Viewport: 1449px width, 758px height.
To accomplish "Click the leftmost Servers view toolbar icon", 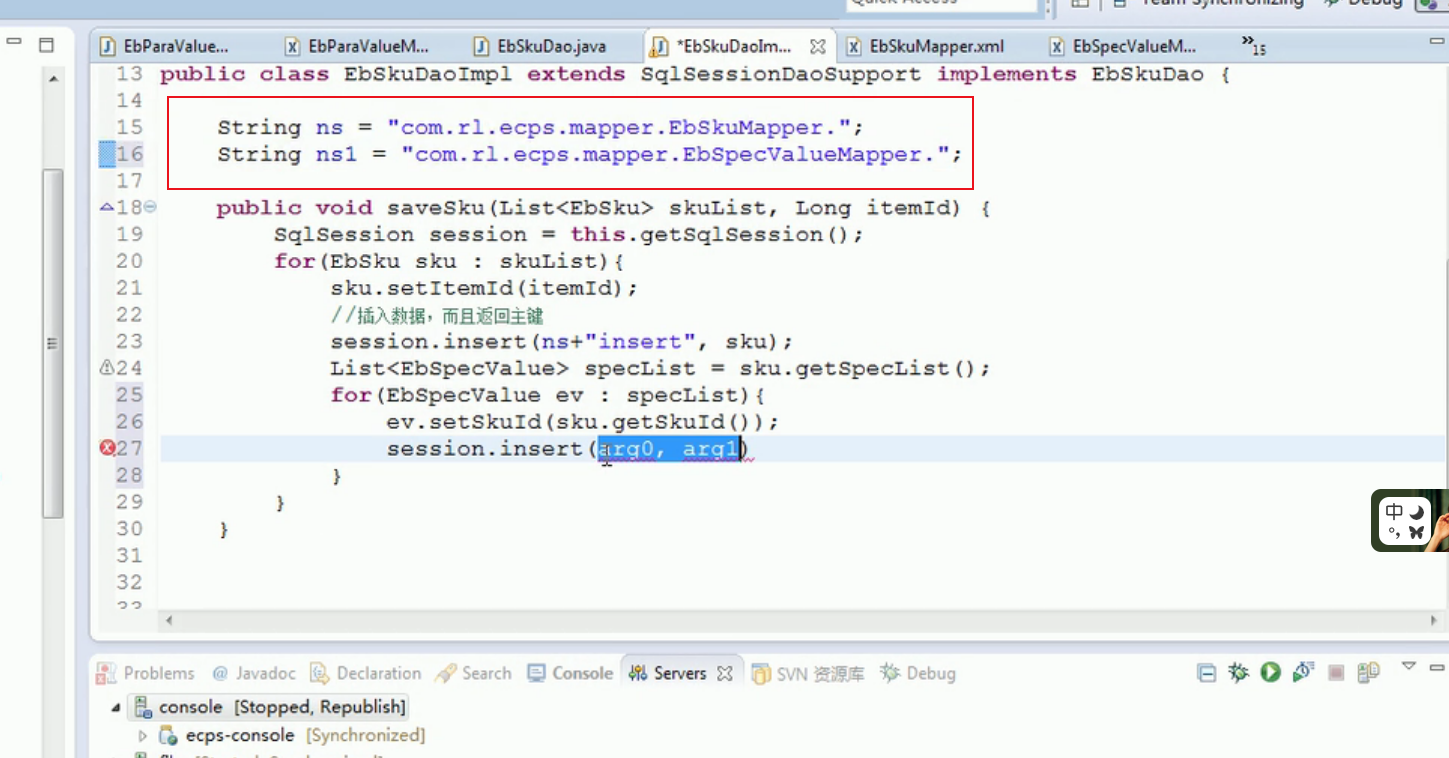I will click(1207, 673).
